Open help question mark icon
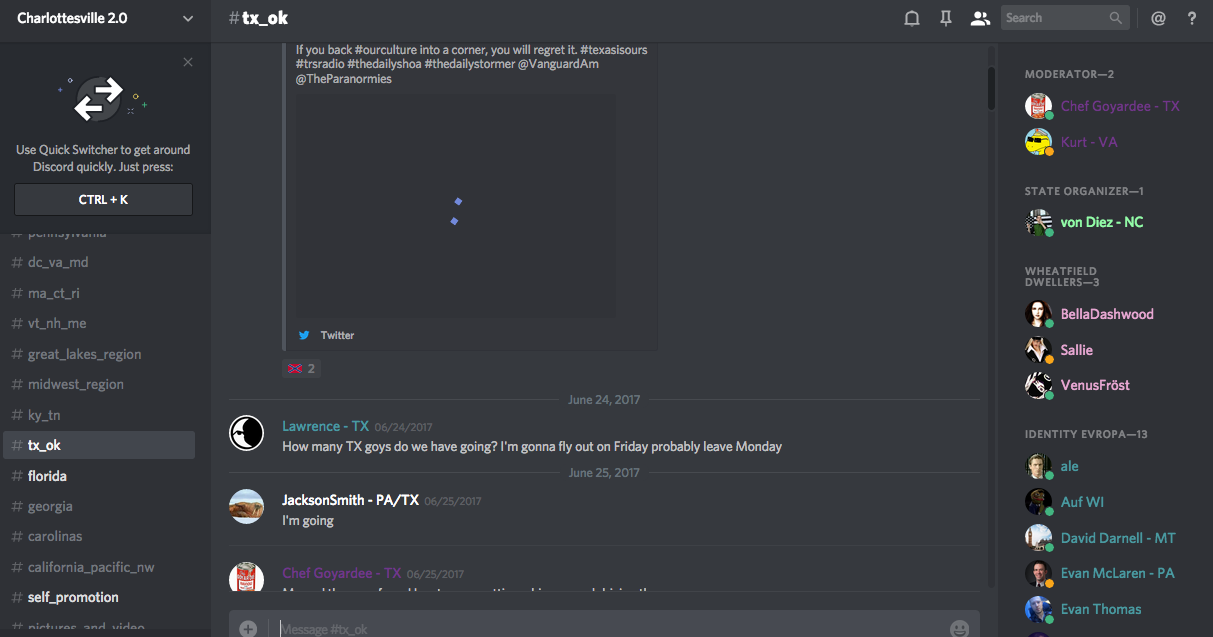 tap(1192, 18)
